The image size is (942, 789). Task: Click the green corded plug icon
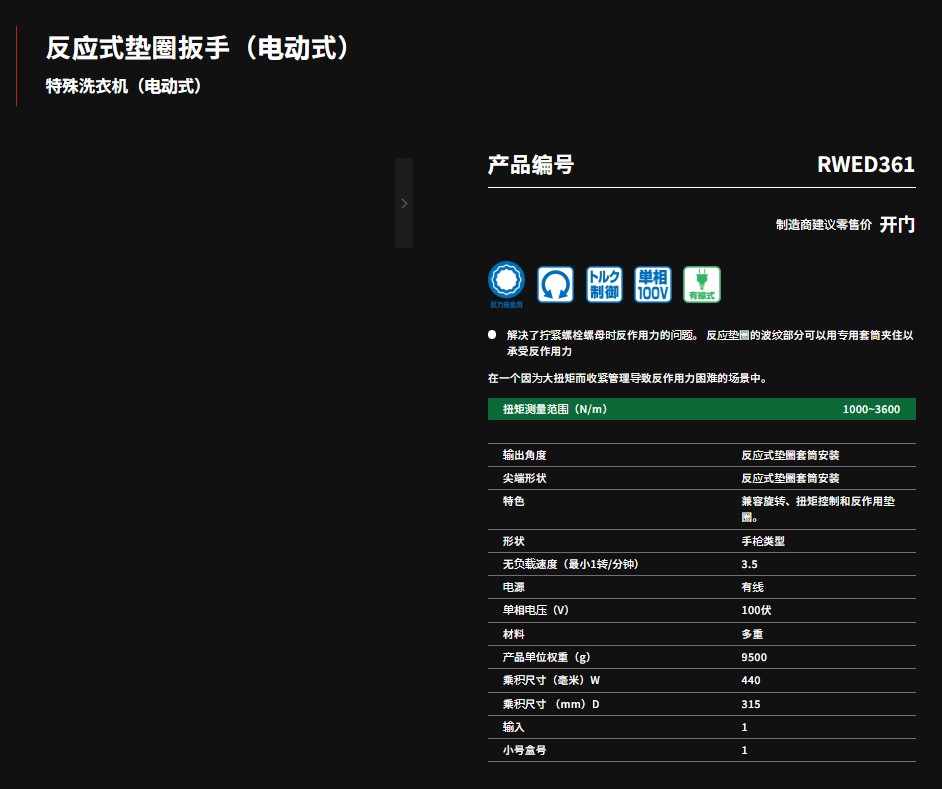tap(701, 284)
